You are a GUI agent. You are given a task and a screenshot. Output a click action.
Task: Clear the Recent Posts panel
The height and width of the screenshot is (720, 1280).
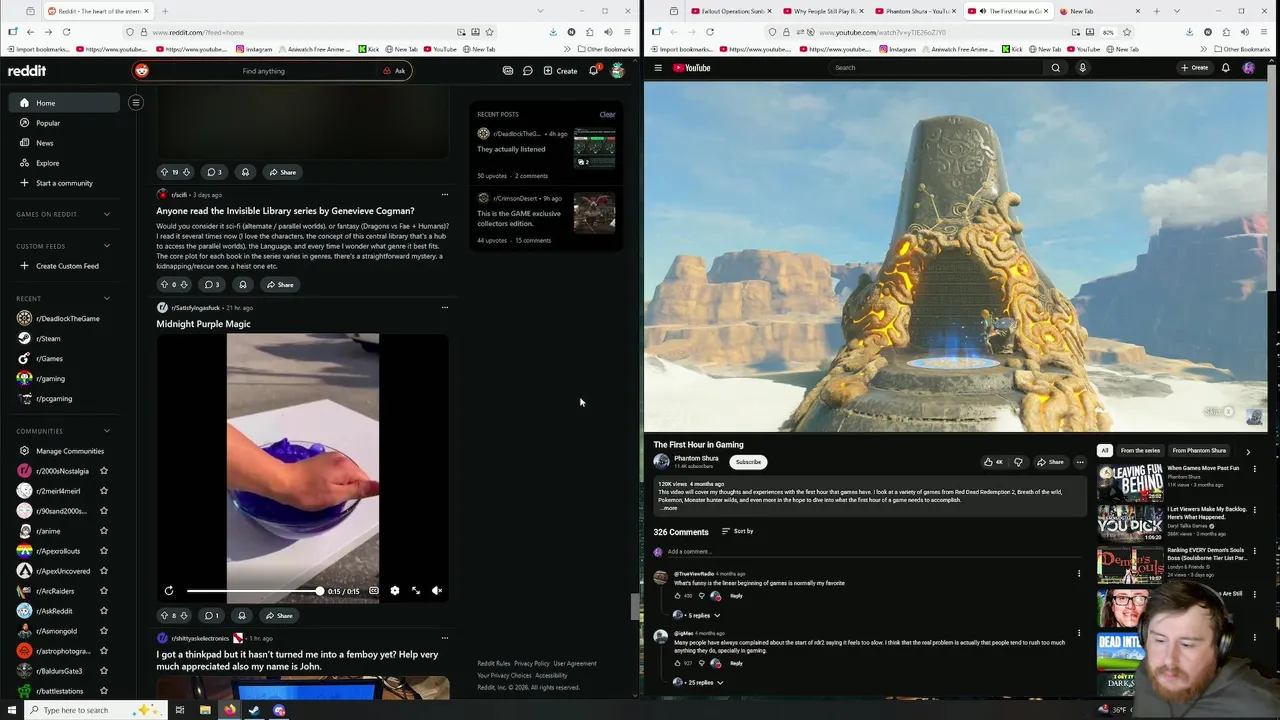tap(607, 114)
